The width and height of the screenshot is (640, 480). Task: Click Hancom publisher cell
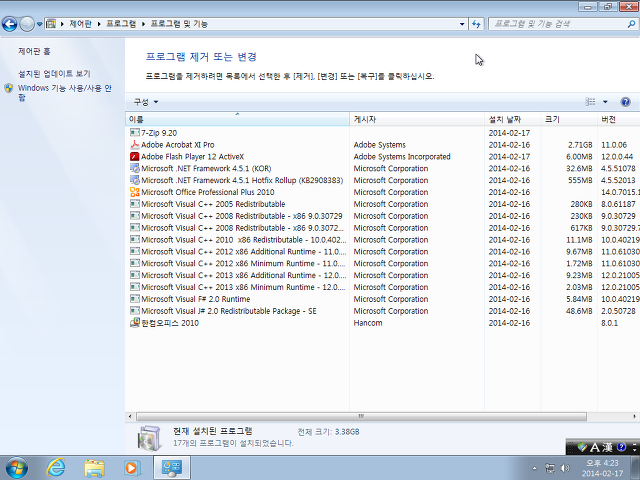[x=368, y=322]
